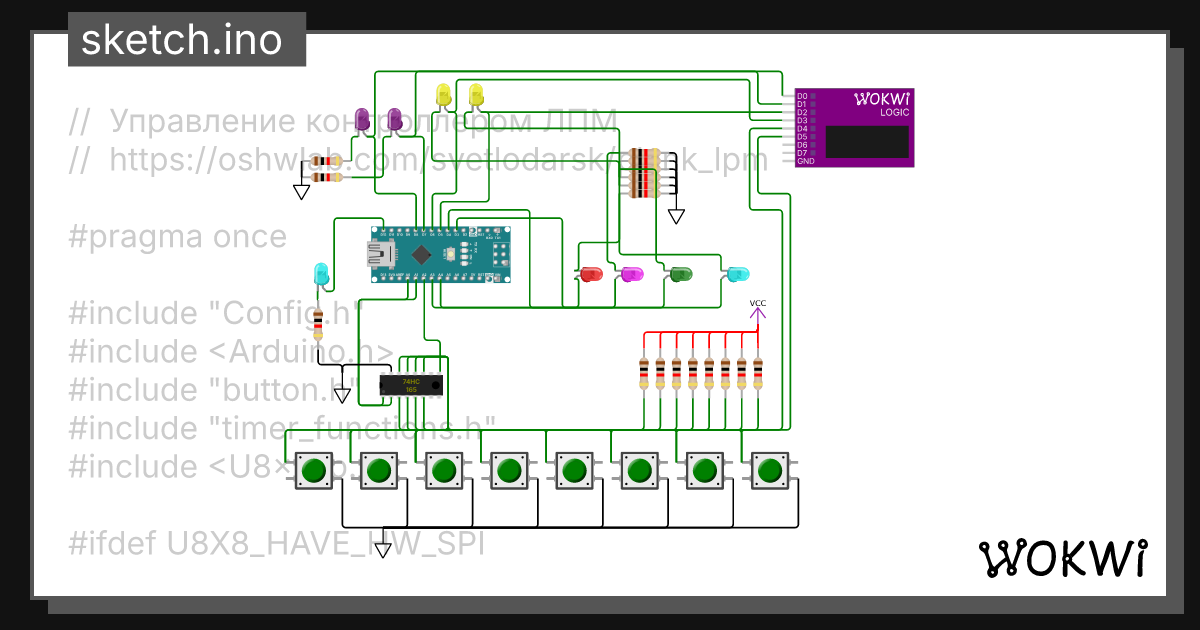Push the seventh green pushbutton from the left
This screenshot has width=1200, height=630.
point(705,469)
